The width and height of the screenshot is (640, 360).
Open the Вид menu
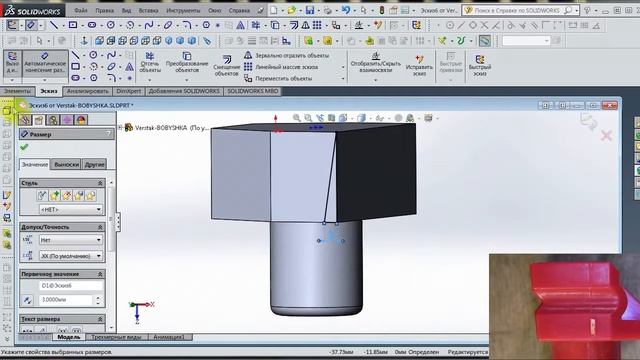coord(126,10)
